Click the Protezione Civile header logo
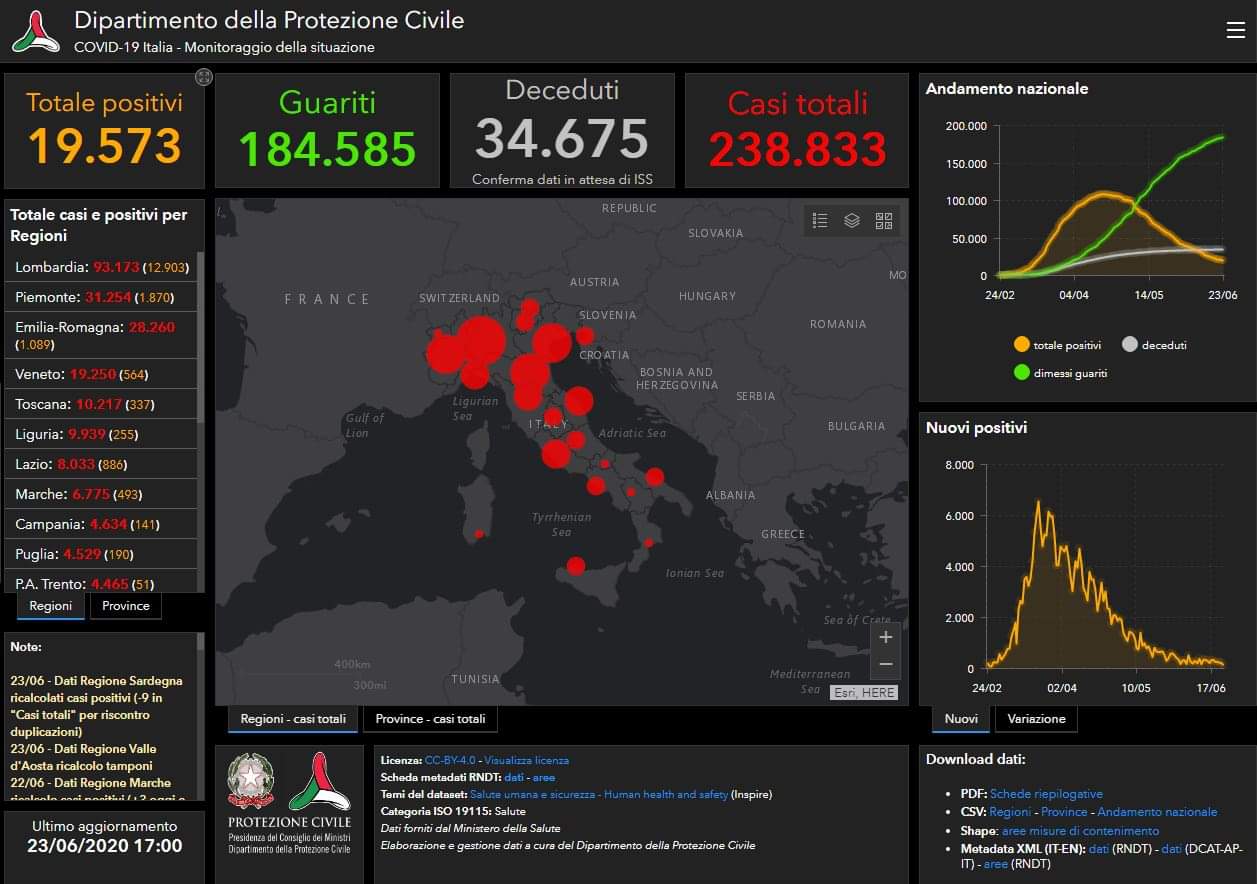The width and height of the screenshot is (1257, 884). click(x=36, y=32)
